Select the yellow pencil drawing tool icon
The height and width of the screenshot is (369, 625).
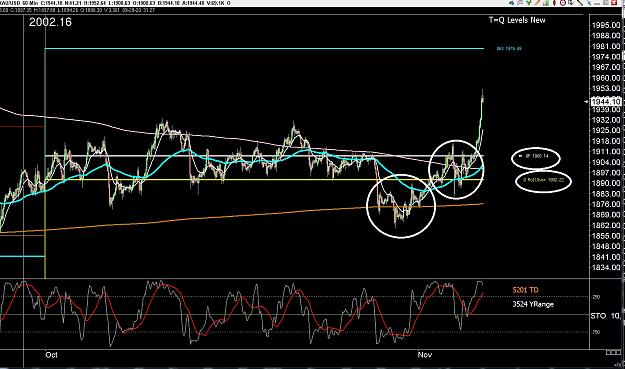pos(537,2)
